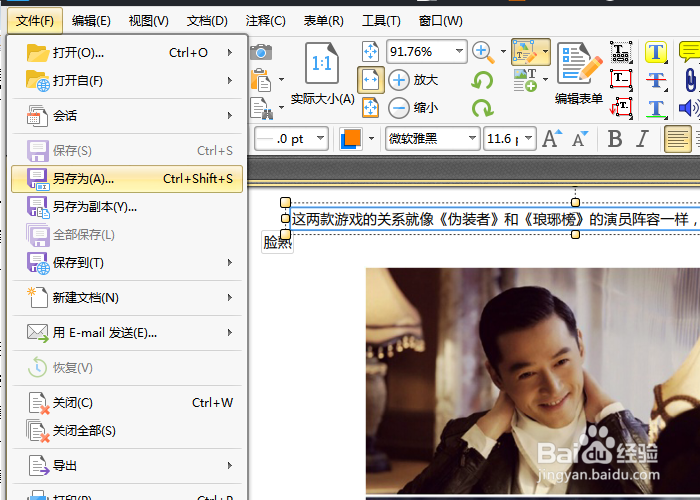This screenshot has height=500, width=700.
Task: Choose 关闭(C) in File menu
Action: coord(127,403)
